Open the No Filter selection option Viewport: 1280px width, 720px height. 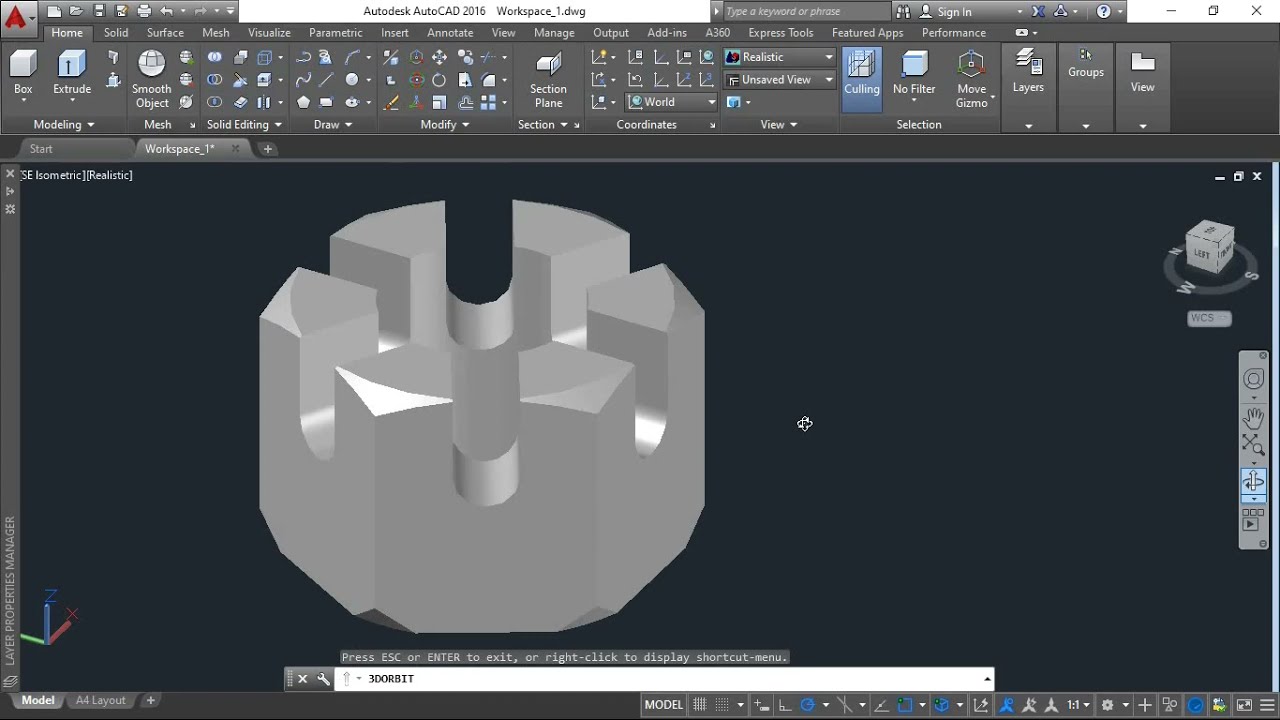click(914, 76)
